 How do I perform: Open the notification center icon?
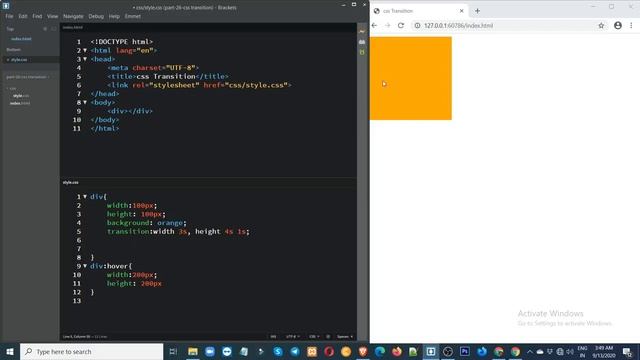point(627,351)
